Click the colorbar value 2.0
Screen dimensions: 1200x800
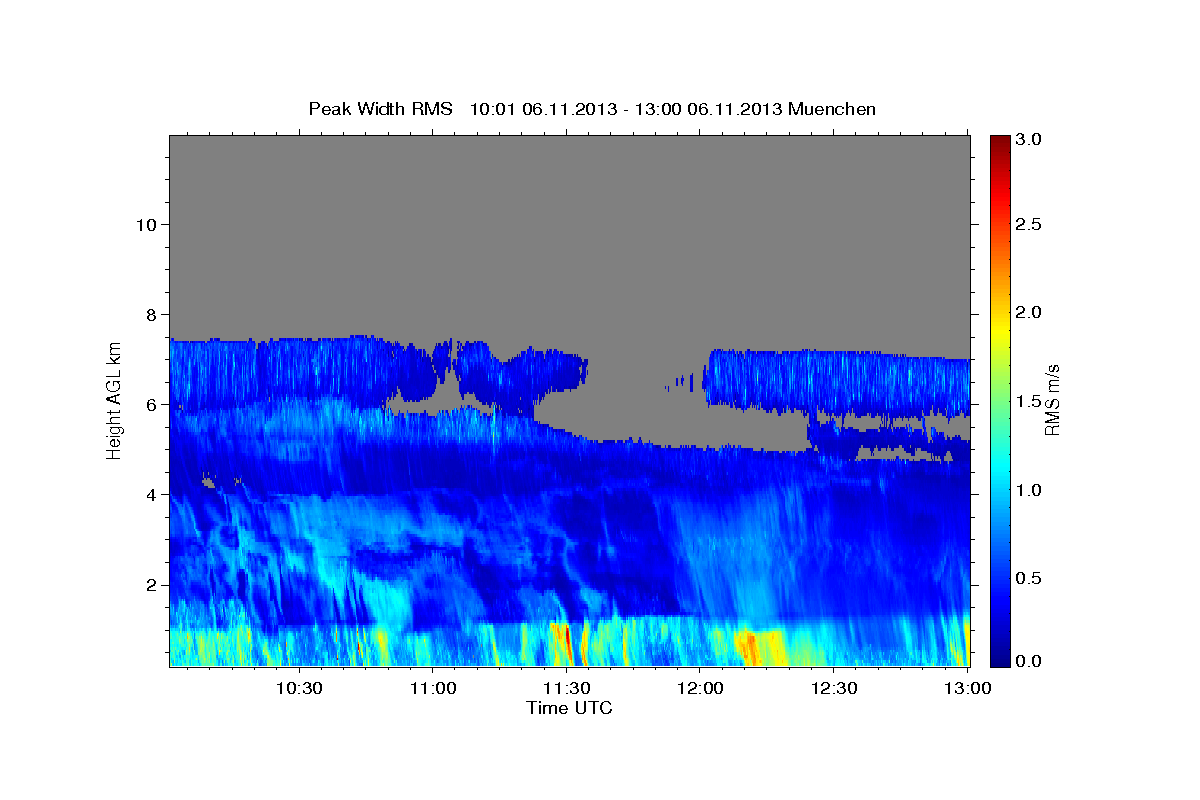click(x=1030, y=313)
